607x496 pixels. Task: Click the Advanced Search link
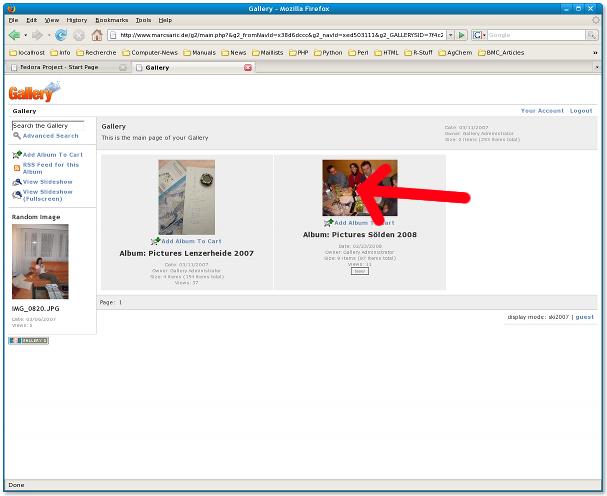50,136
